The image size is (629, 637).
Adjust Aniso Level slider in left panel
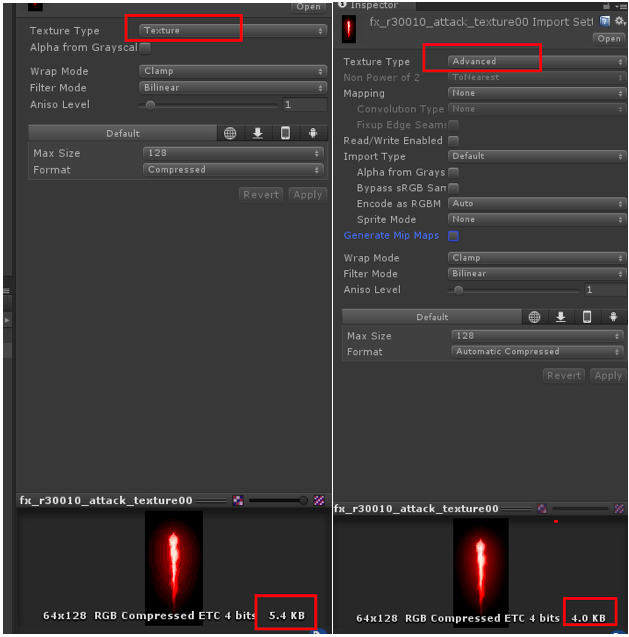click(208, 105)
